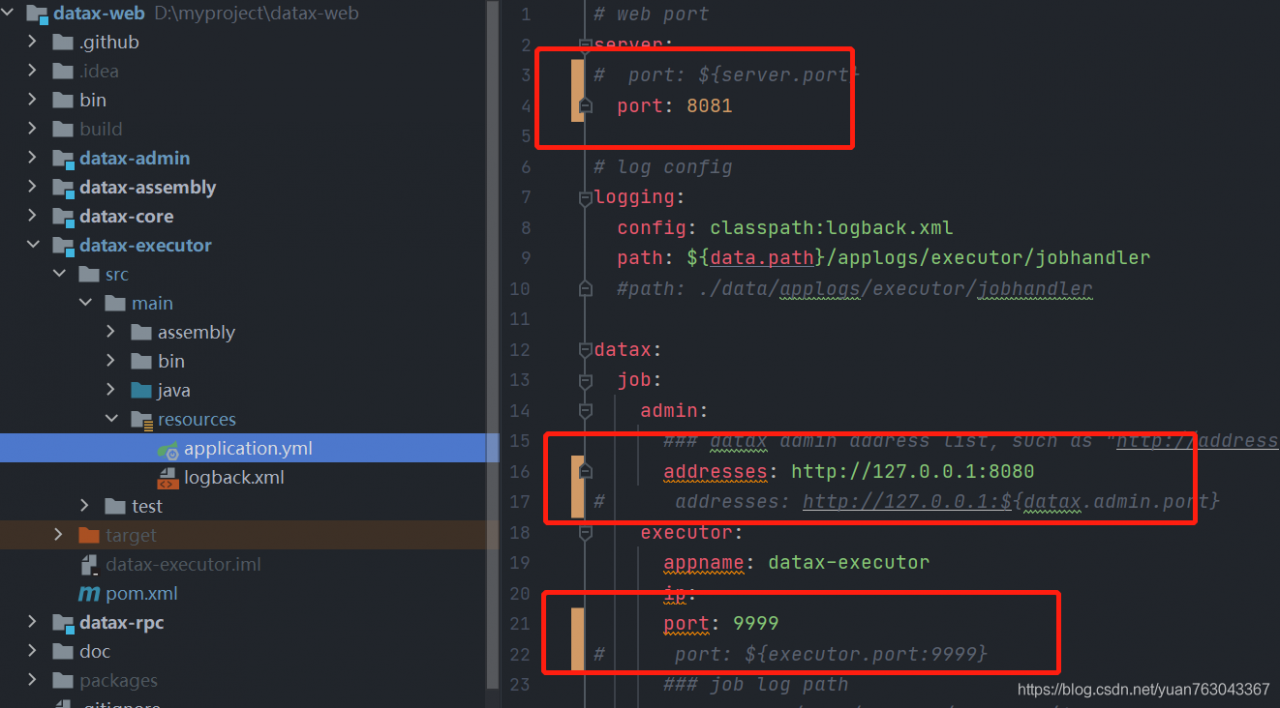Open the http://127.0.0.1:8080 address link
1280x708 pixels.
click(x=913, y=471)
